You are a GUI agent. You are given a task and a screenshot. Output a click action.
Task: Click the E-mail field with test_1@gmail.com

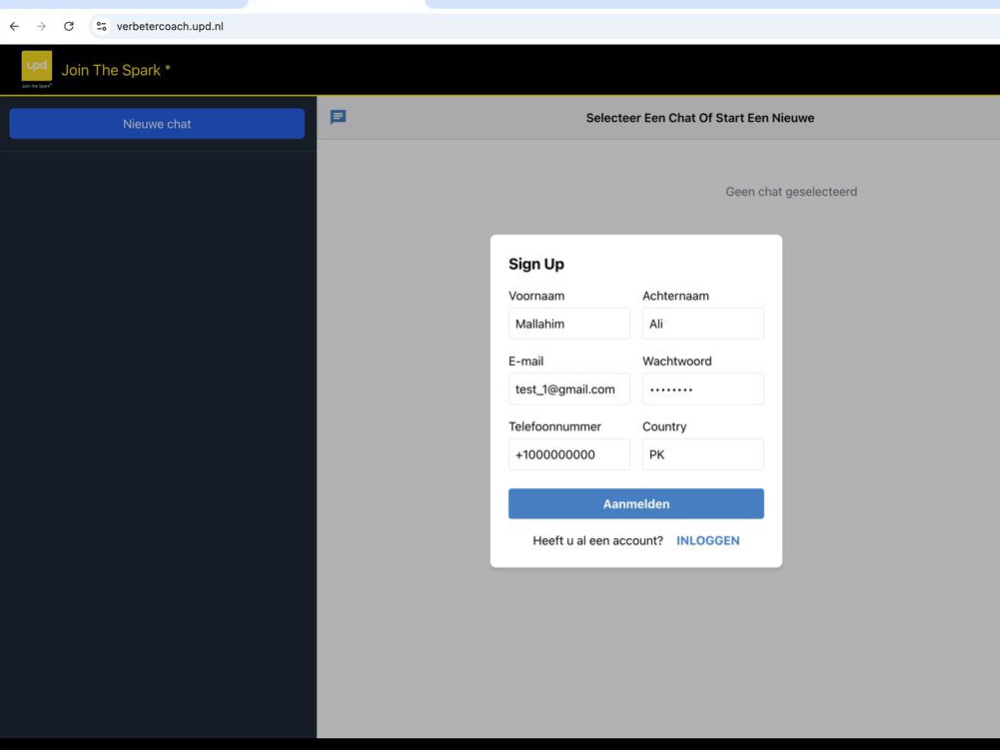[569, 389]
